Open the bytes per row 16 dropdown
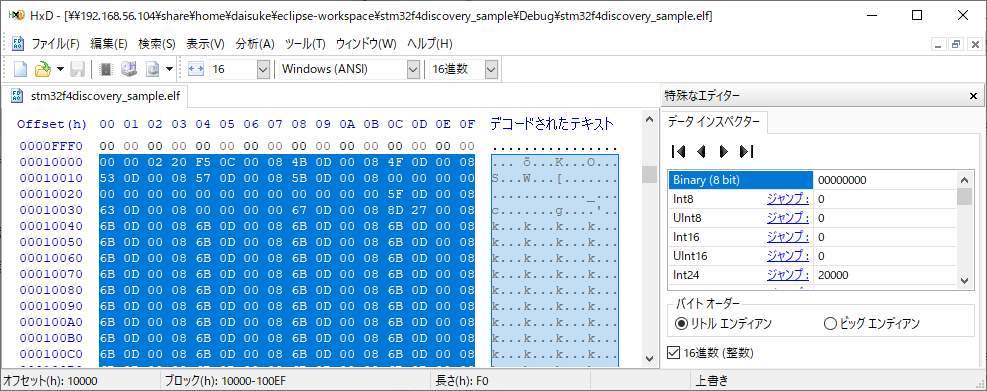This screenshot has width=987, height=391. [x=264, y=69]
